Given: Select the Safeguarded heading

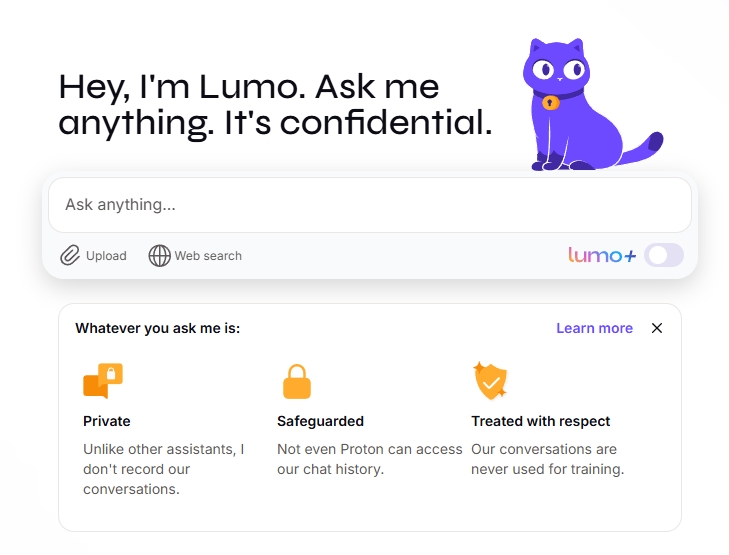Looking at the screenshot, I should click(x=320, y=421).
